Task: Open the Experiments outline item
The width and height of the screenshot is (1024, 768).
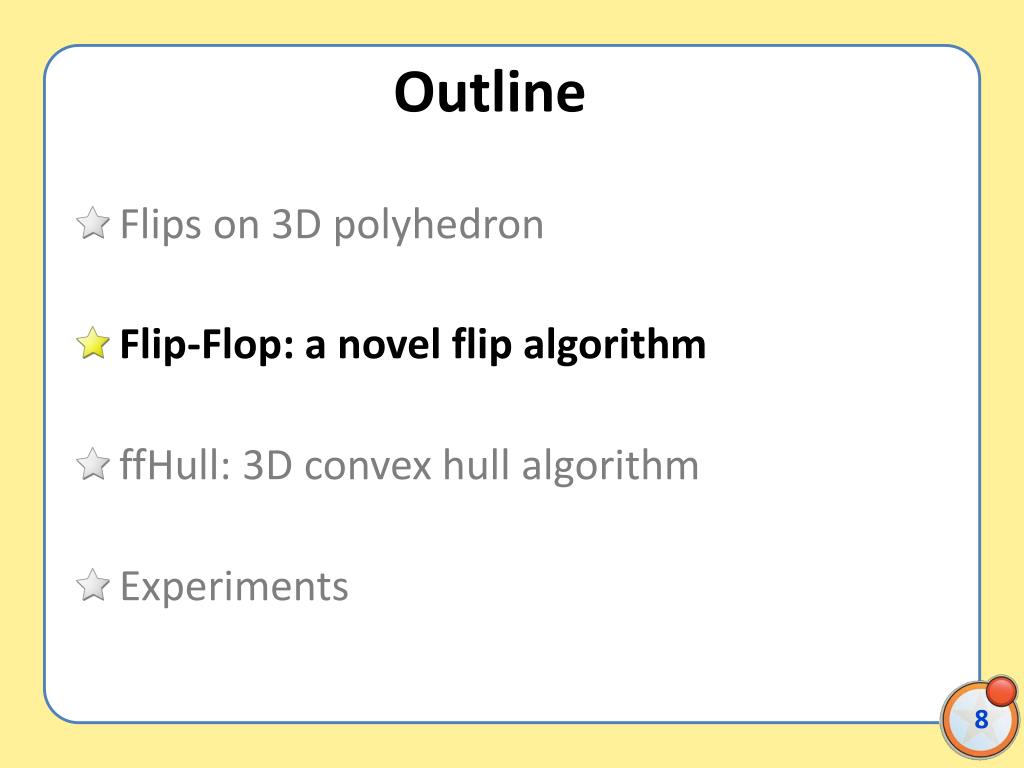Action: (234, 586)
